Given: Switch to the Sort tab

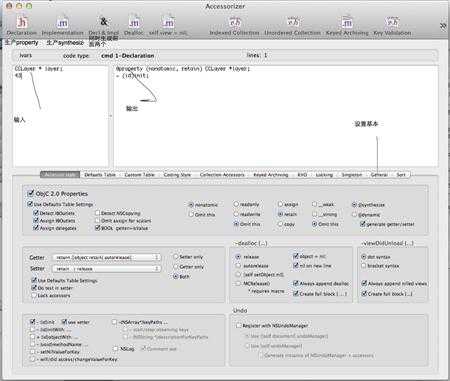Looking at the screenshot, I should (401, 175).
